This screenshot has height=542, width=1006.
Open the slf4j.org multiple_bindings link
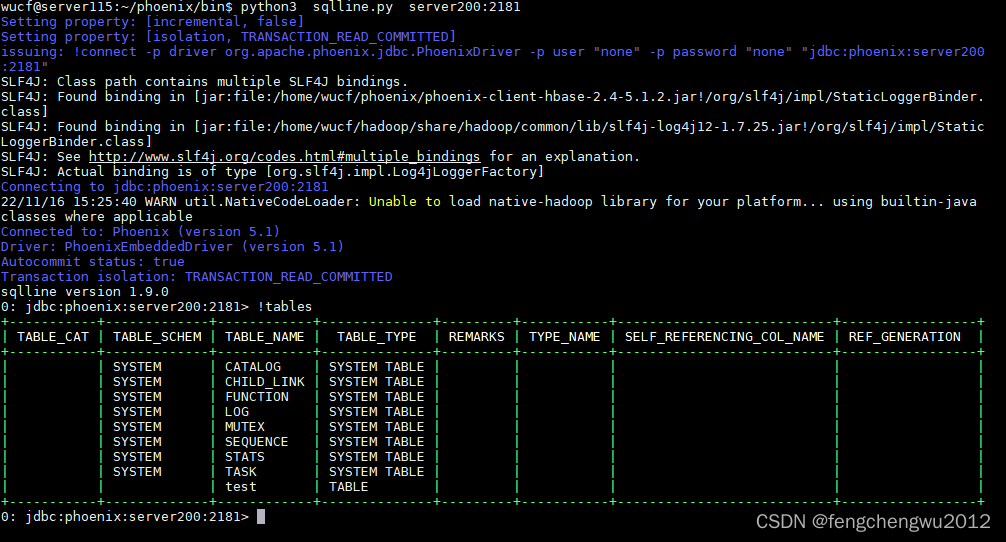tap(284, 157)
